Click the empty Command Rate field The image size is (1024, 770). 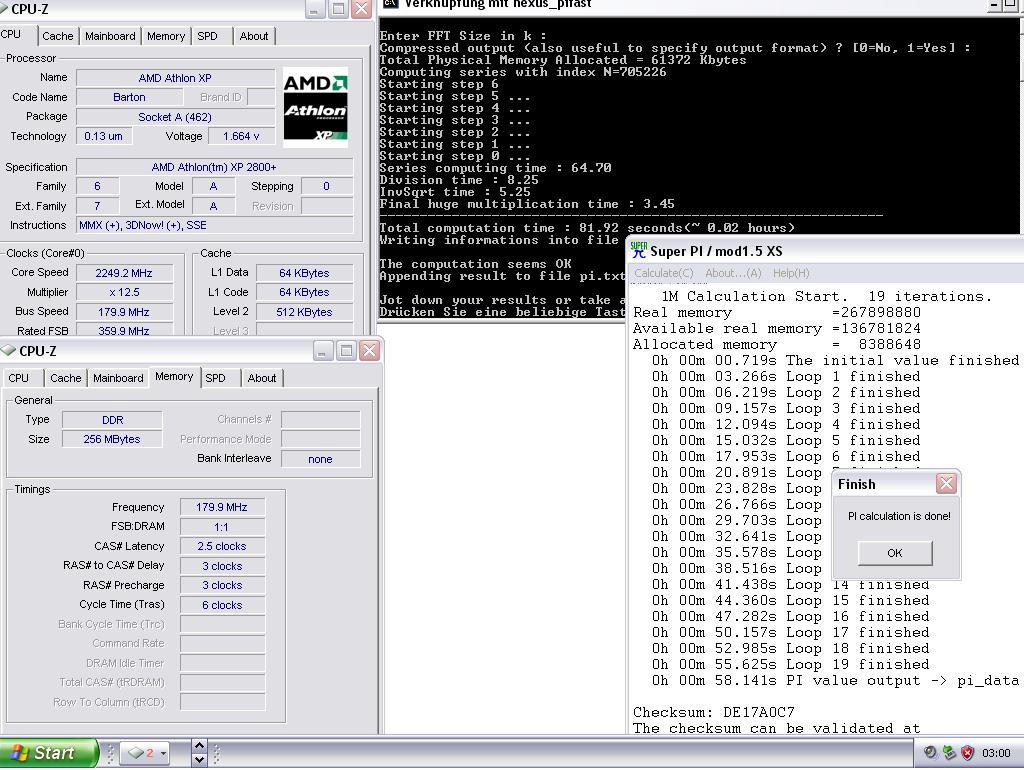[222, 643]
